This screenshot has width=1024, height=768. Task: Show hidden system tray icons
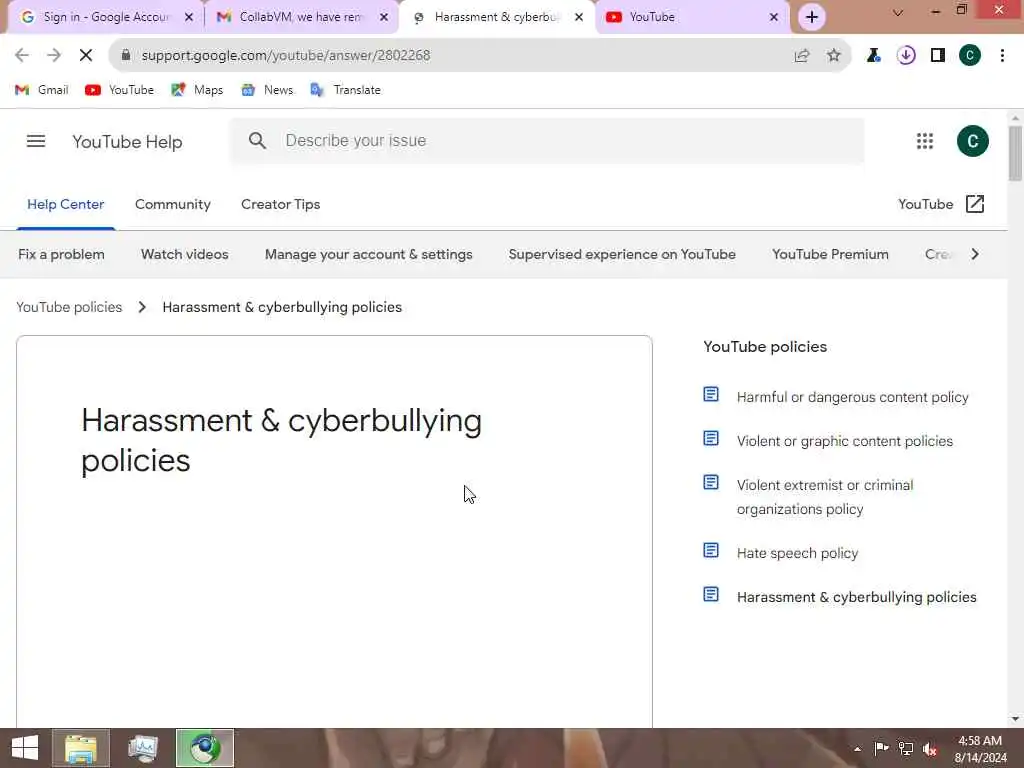(x=857, y=749)
